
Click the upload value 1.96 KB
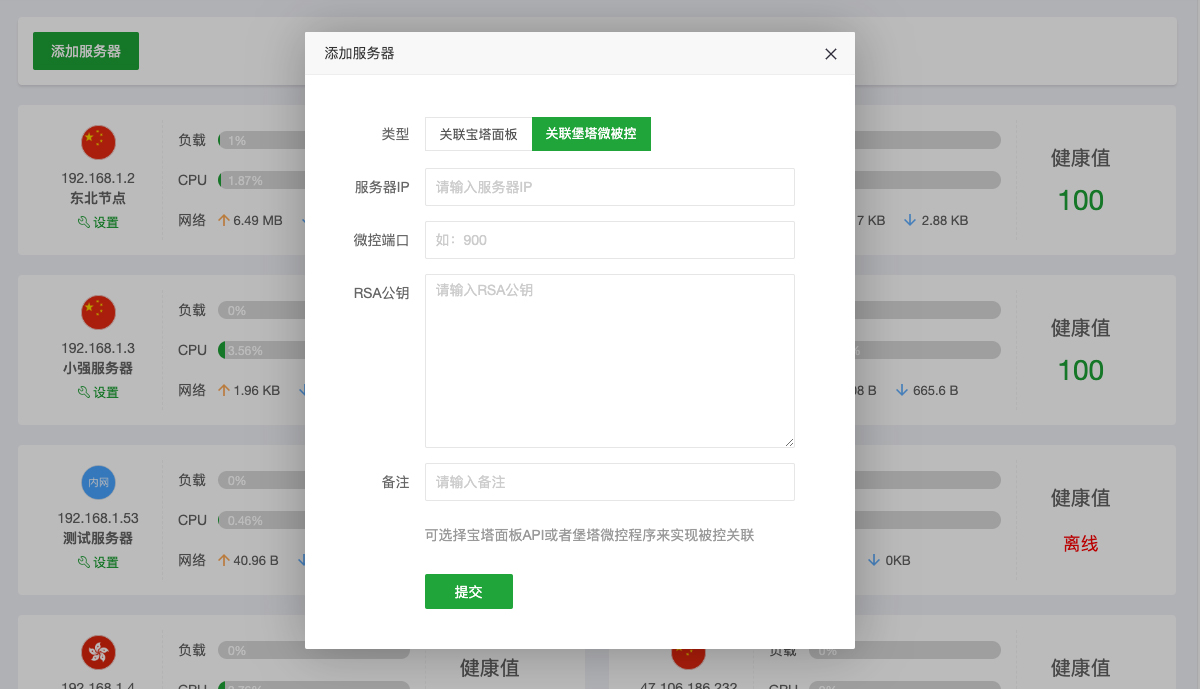pyautogui.click(x=257, y=390)
